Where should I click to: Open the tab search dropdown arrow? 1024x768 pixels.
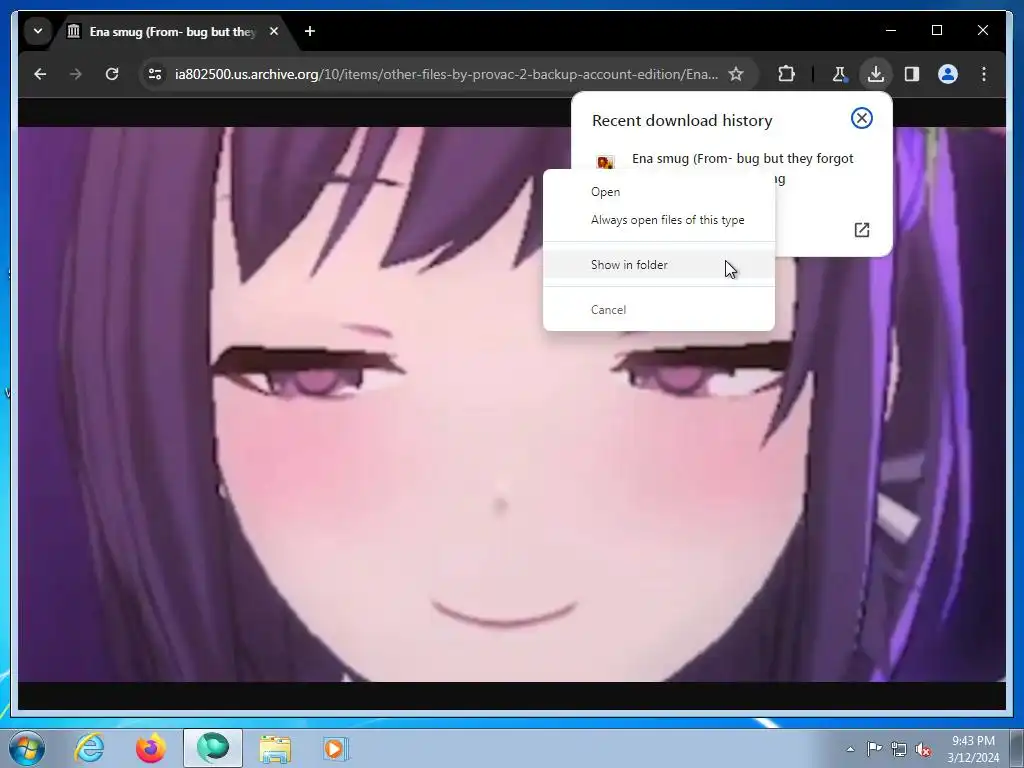pos(38,31)
